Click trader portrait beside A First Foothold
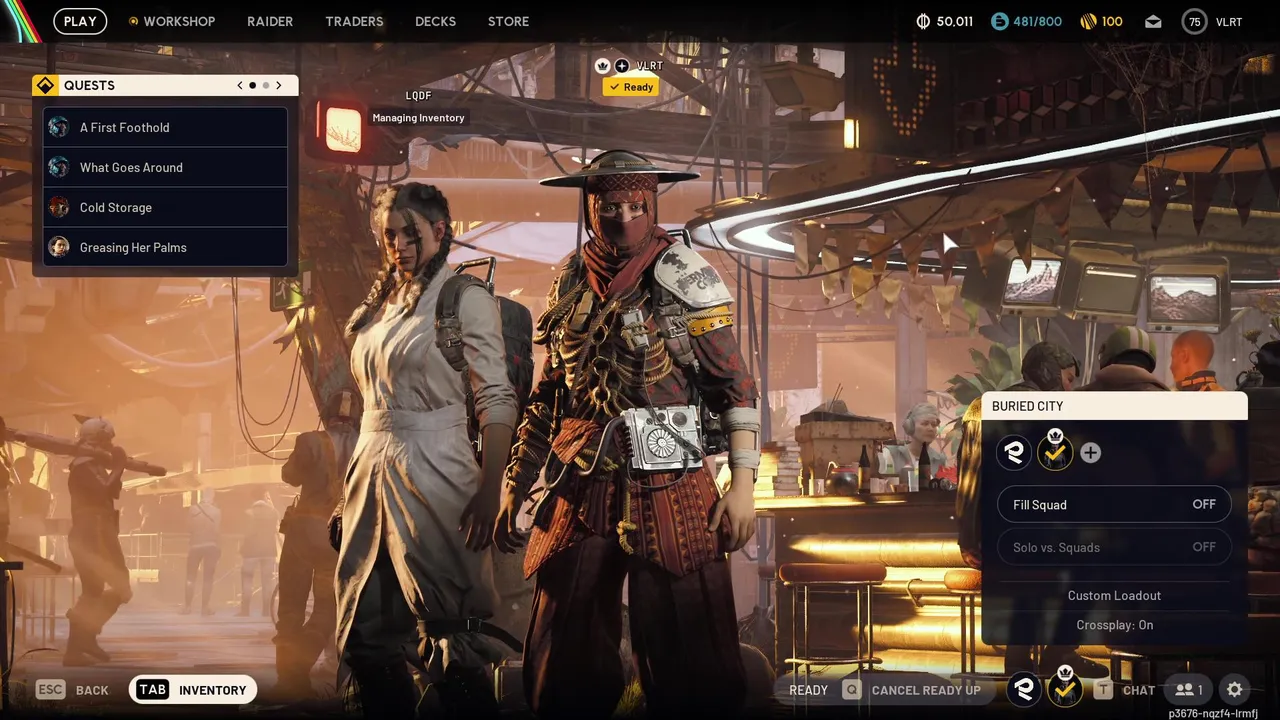The image size is (1280, 720). 59,127
